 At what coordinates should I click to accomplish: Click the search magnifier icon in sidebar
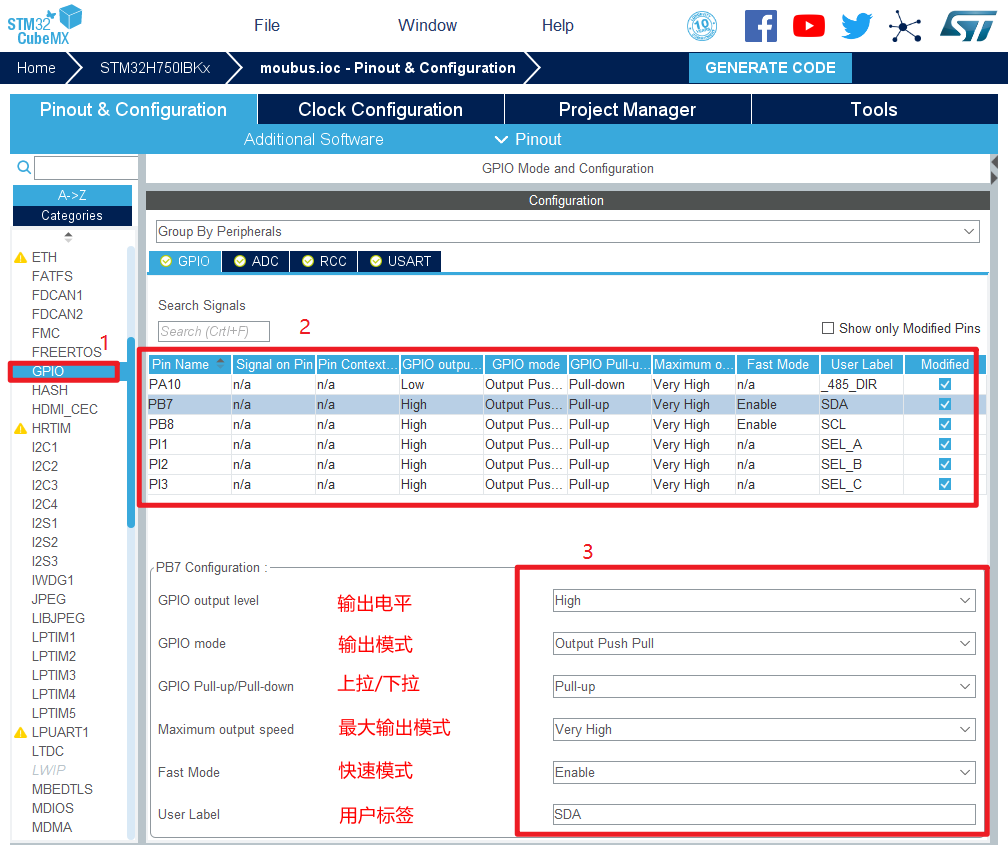24,168
